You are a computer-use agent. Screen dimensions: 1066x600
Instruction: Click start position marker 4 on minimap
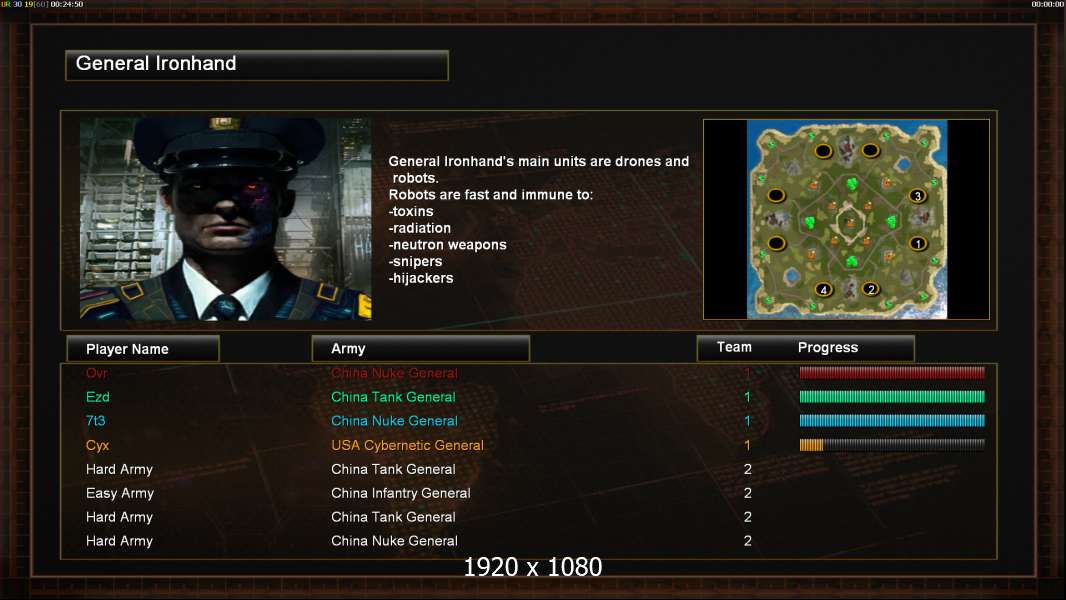point(823,289)
